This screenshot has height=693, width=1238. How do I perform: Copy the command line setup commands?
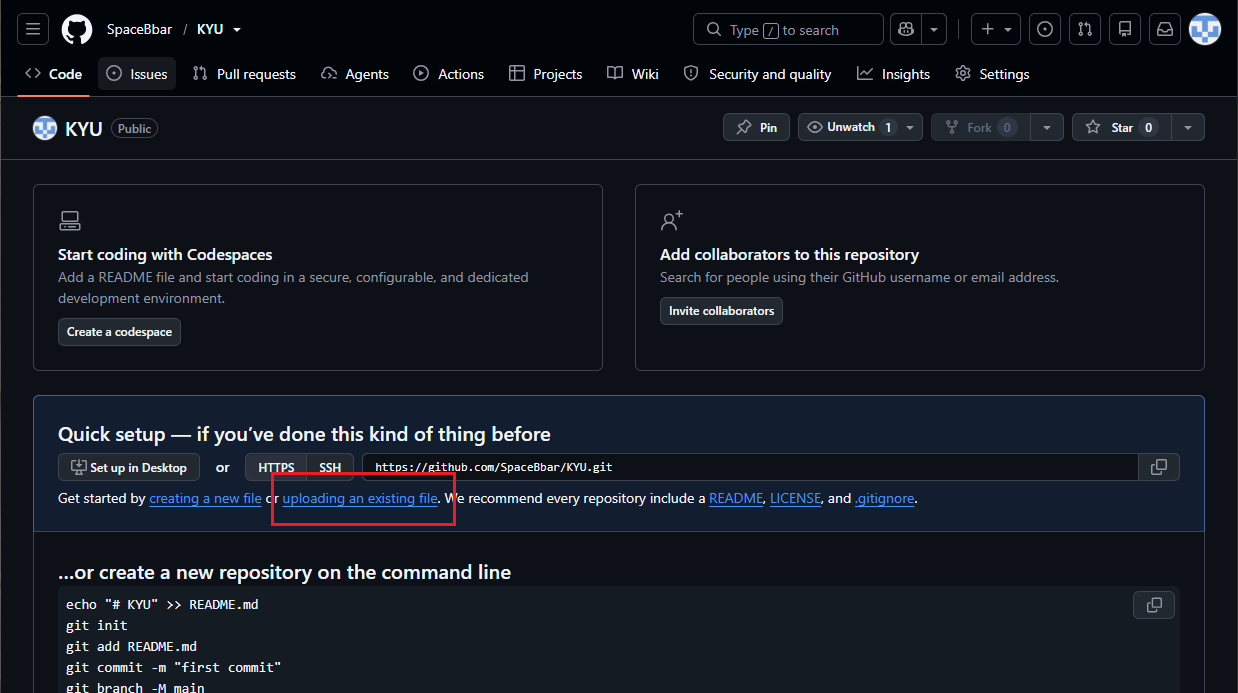coord(1154,605)
